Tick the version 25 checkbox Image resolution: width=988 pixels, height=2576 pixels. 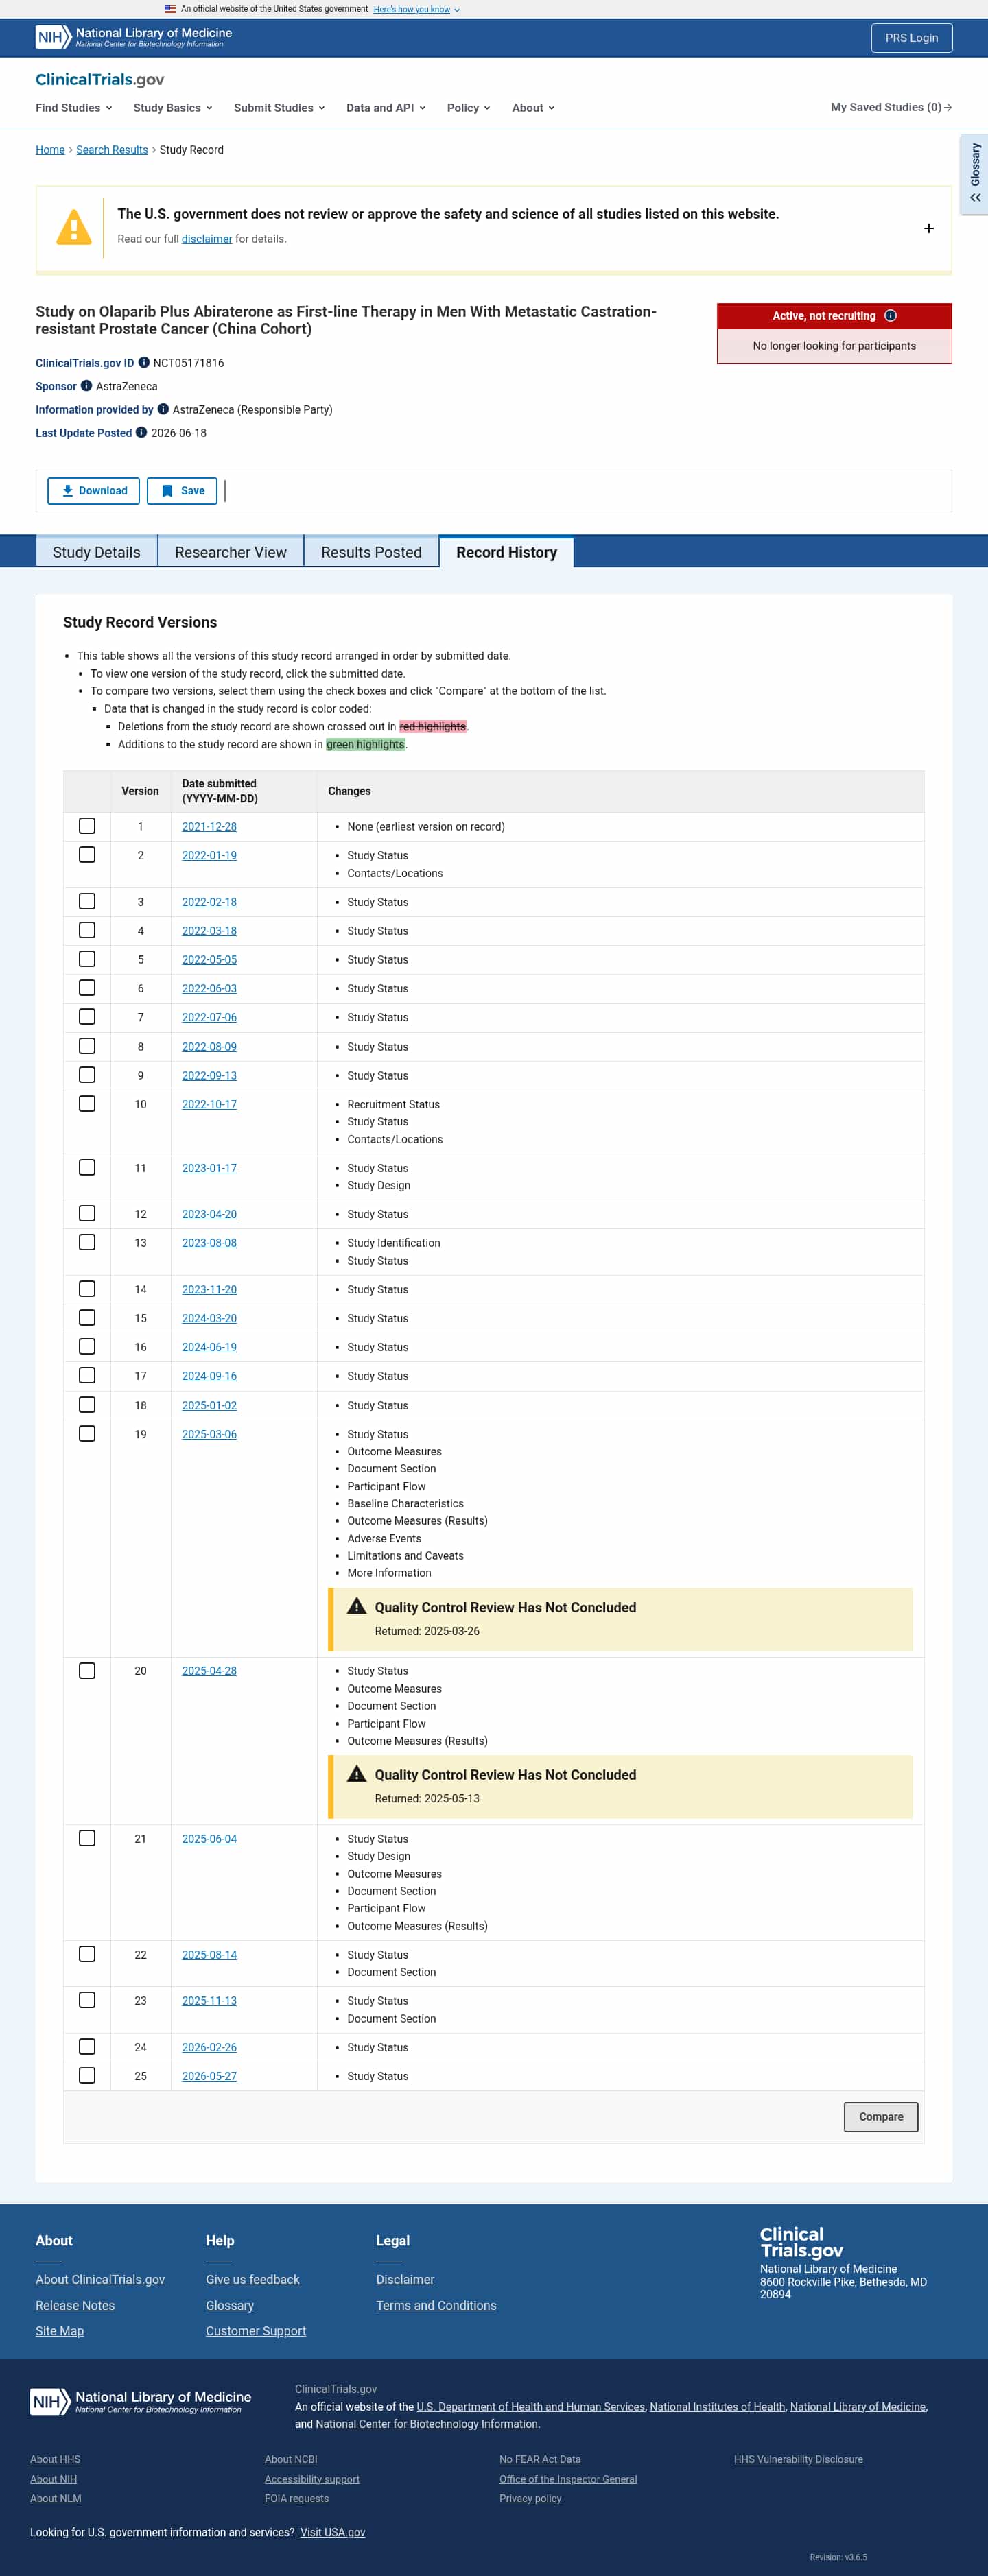[87, 2076]
